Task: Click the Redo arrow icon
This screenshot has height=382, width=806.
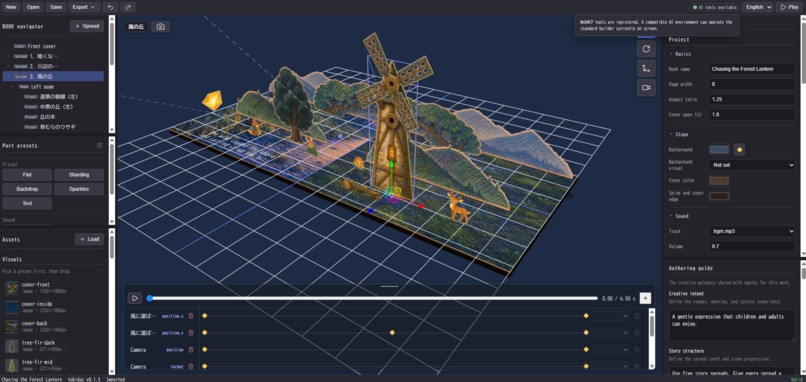Action: 128,7
